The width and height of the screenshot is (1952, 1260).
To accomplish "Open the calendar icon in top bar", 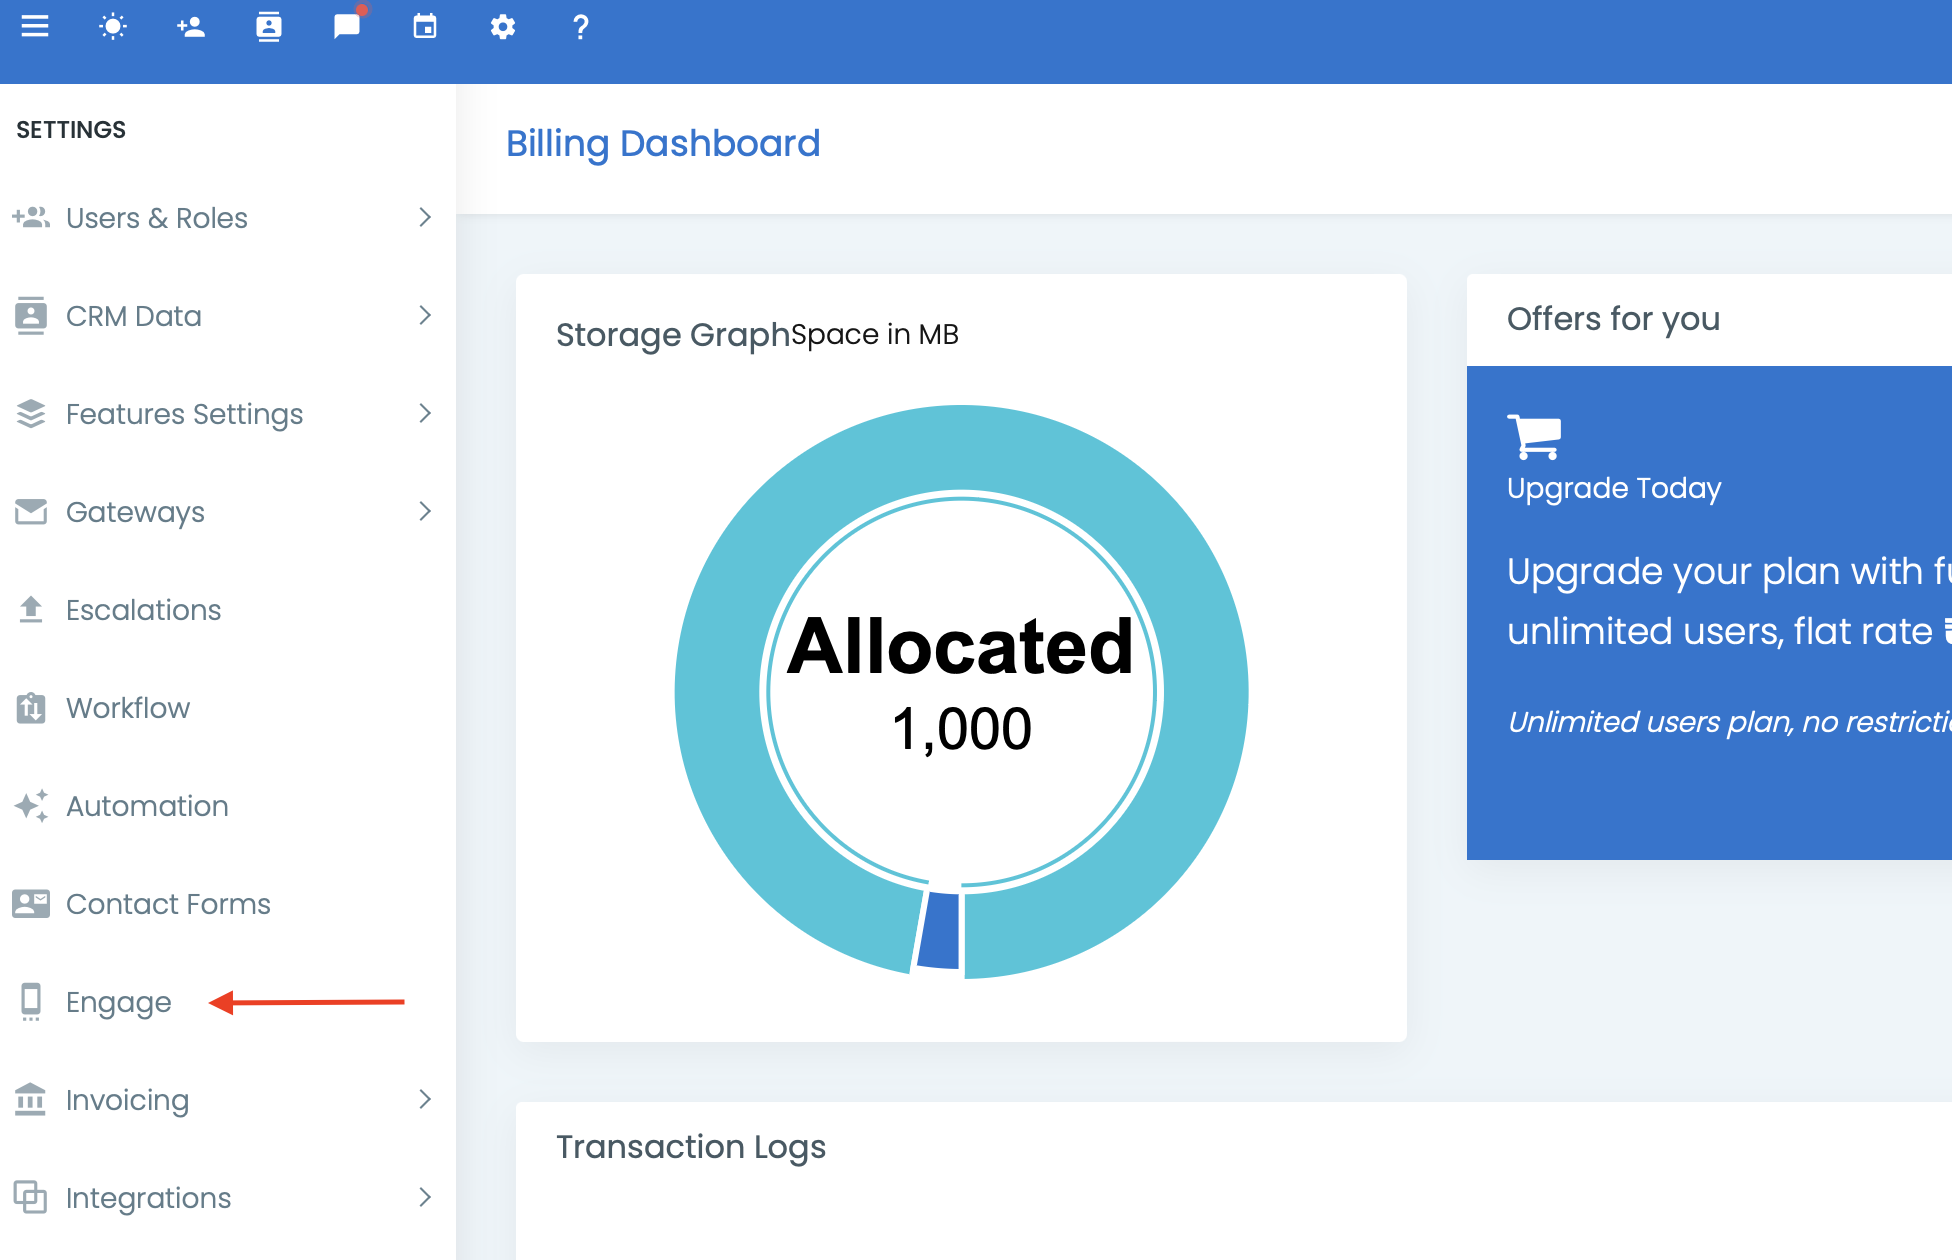I will click(x=424, y=27).
